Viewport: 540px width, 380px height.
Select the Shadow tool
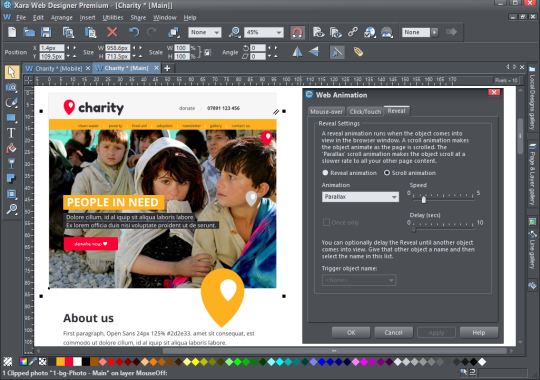pos(11,178)
